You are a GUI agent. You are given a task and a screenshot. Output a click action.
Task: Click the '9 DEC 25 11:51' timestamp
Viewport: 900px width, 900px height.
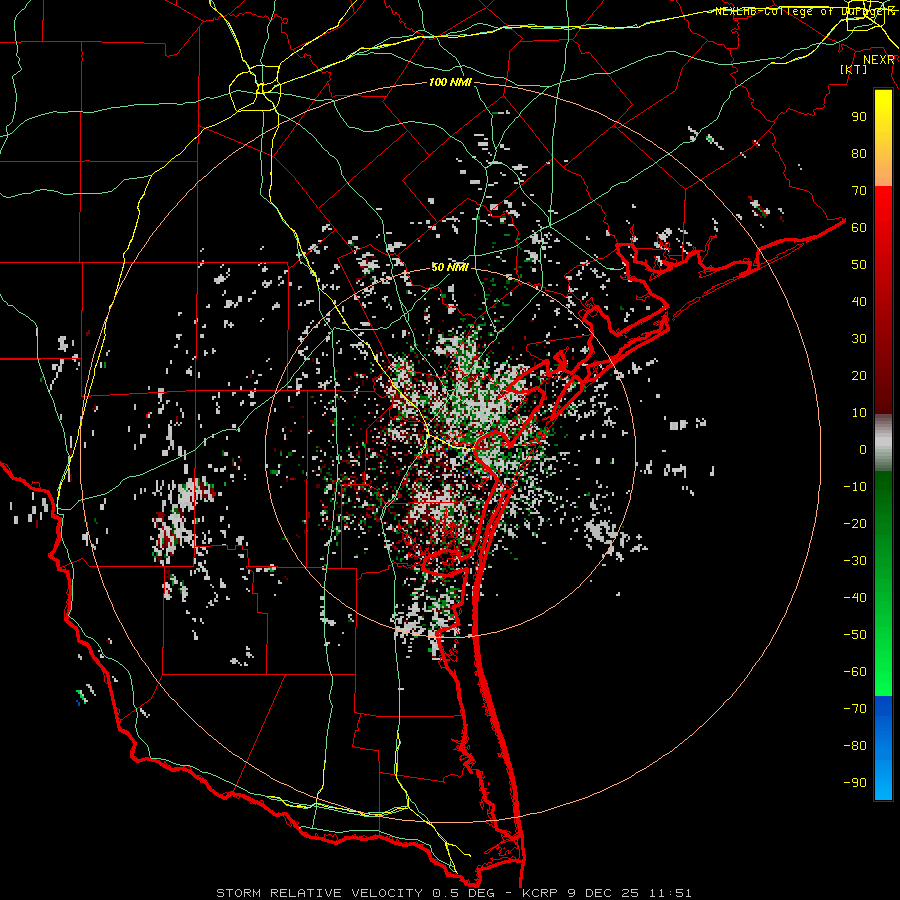tap(629, 893)
